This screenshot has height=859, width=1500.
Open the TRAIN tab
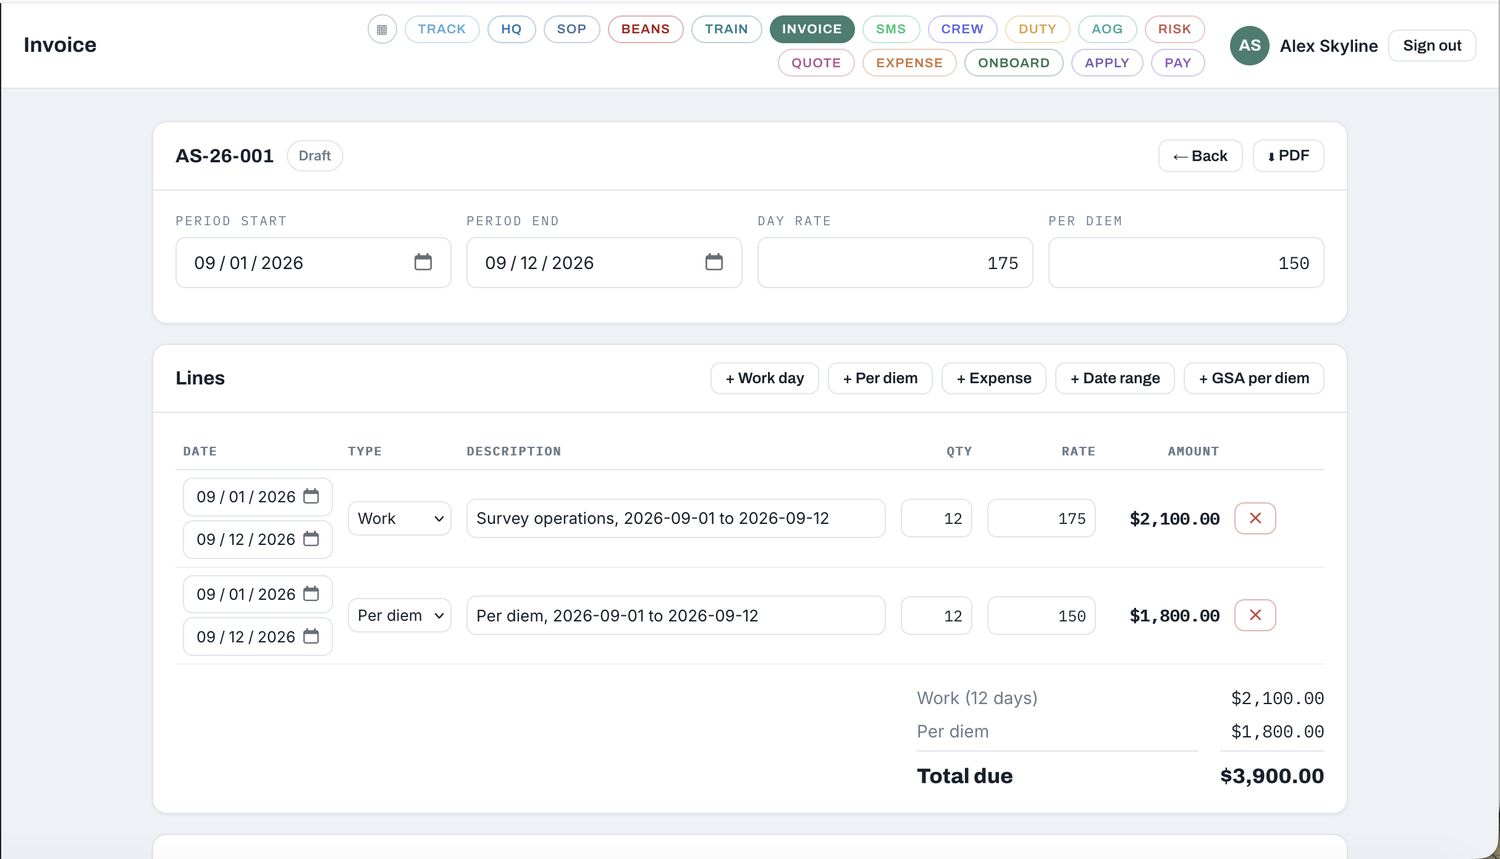click(727, 29)
